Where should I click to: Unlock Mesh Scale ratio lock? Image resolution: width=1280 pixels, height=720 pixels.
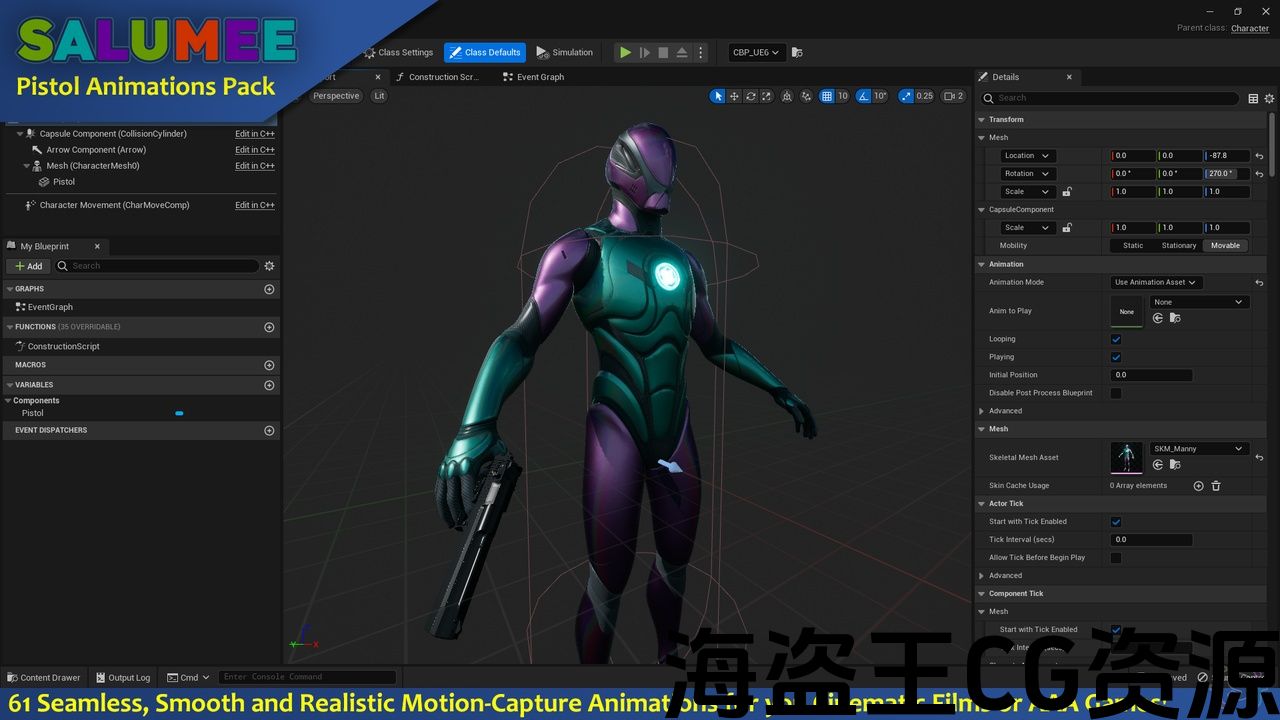[1067, 192]
